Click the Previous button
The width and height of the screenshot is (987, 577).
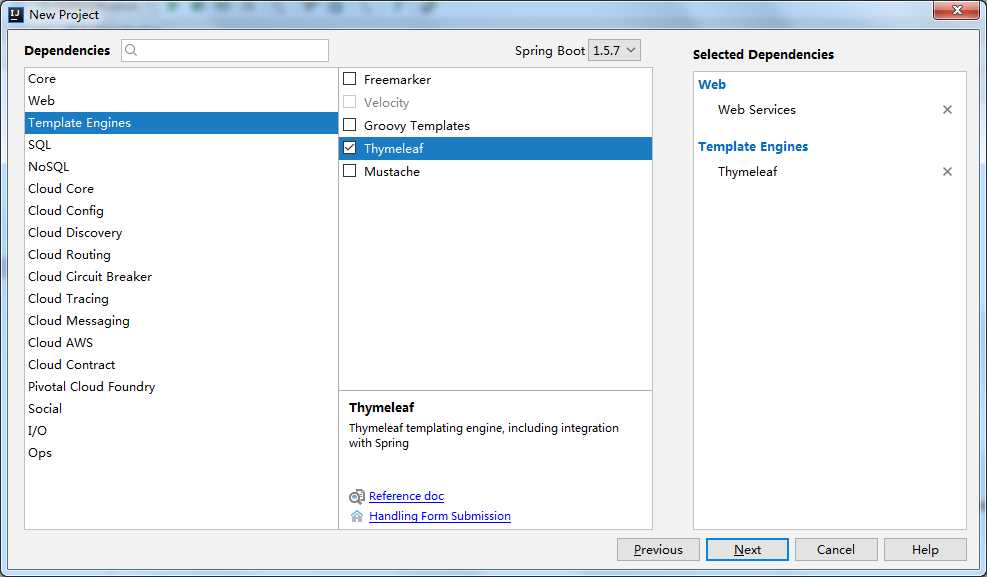pyautogui.click(x=658, y=549)
